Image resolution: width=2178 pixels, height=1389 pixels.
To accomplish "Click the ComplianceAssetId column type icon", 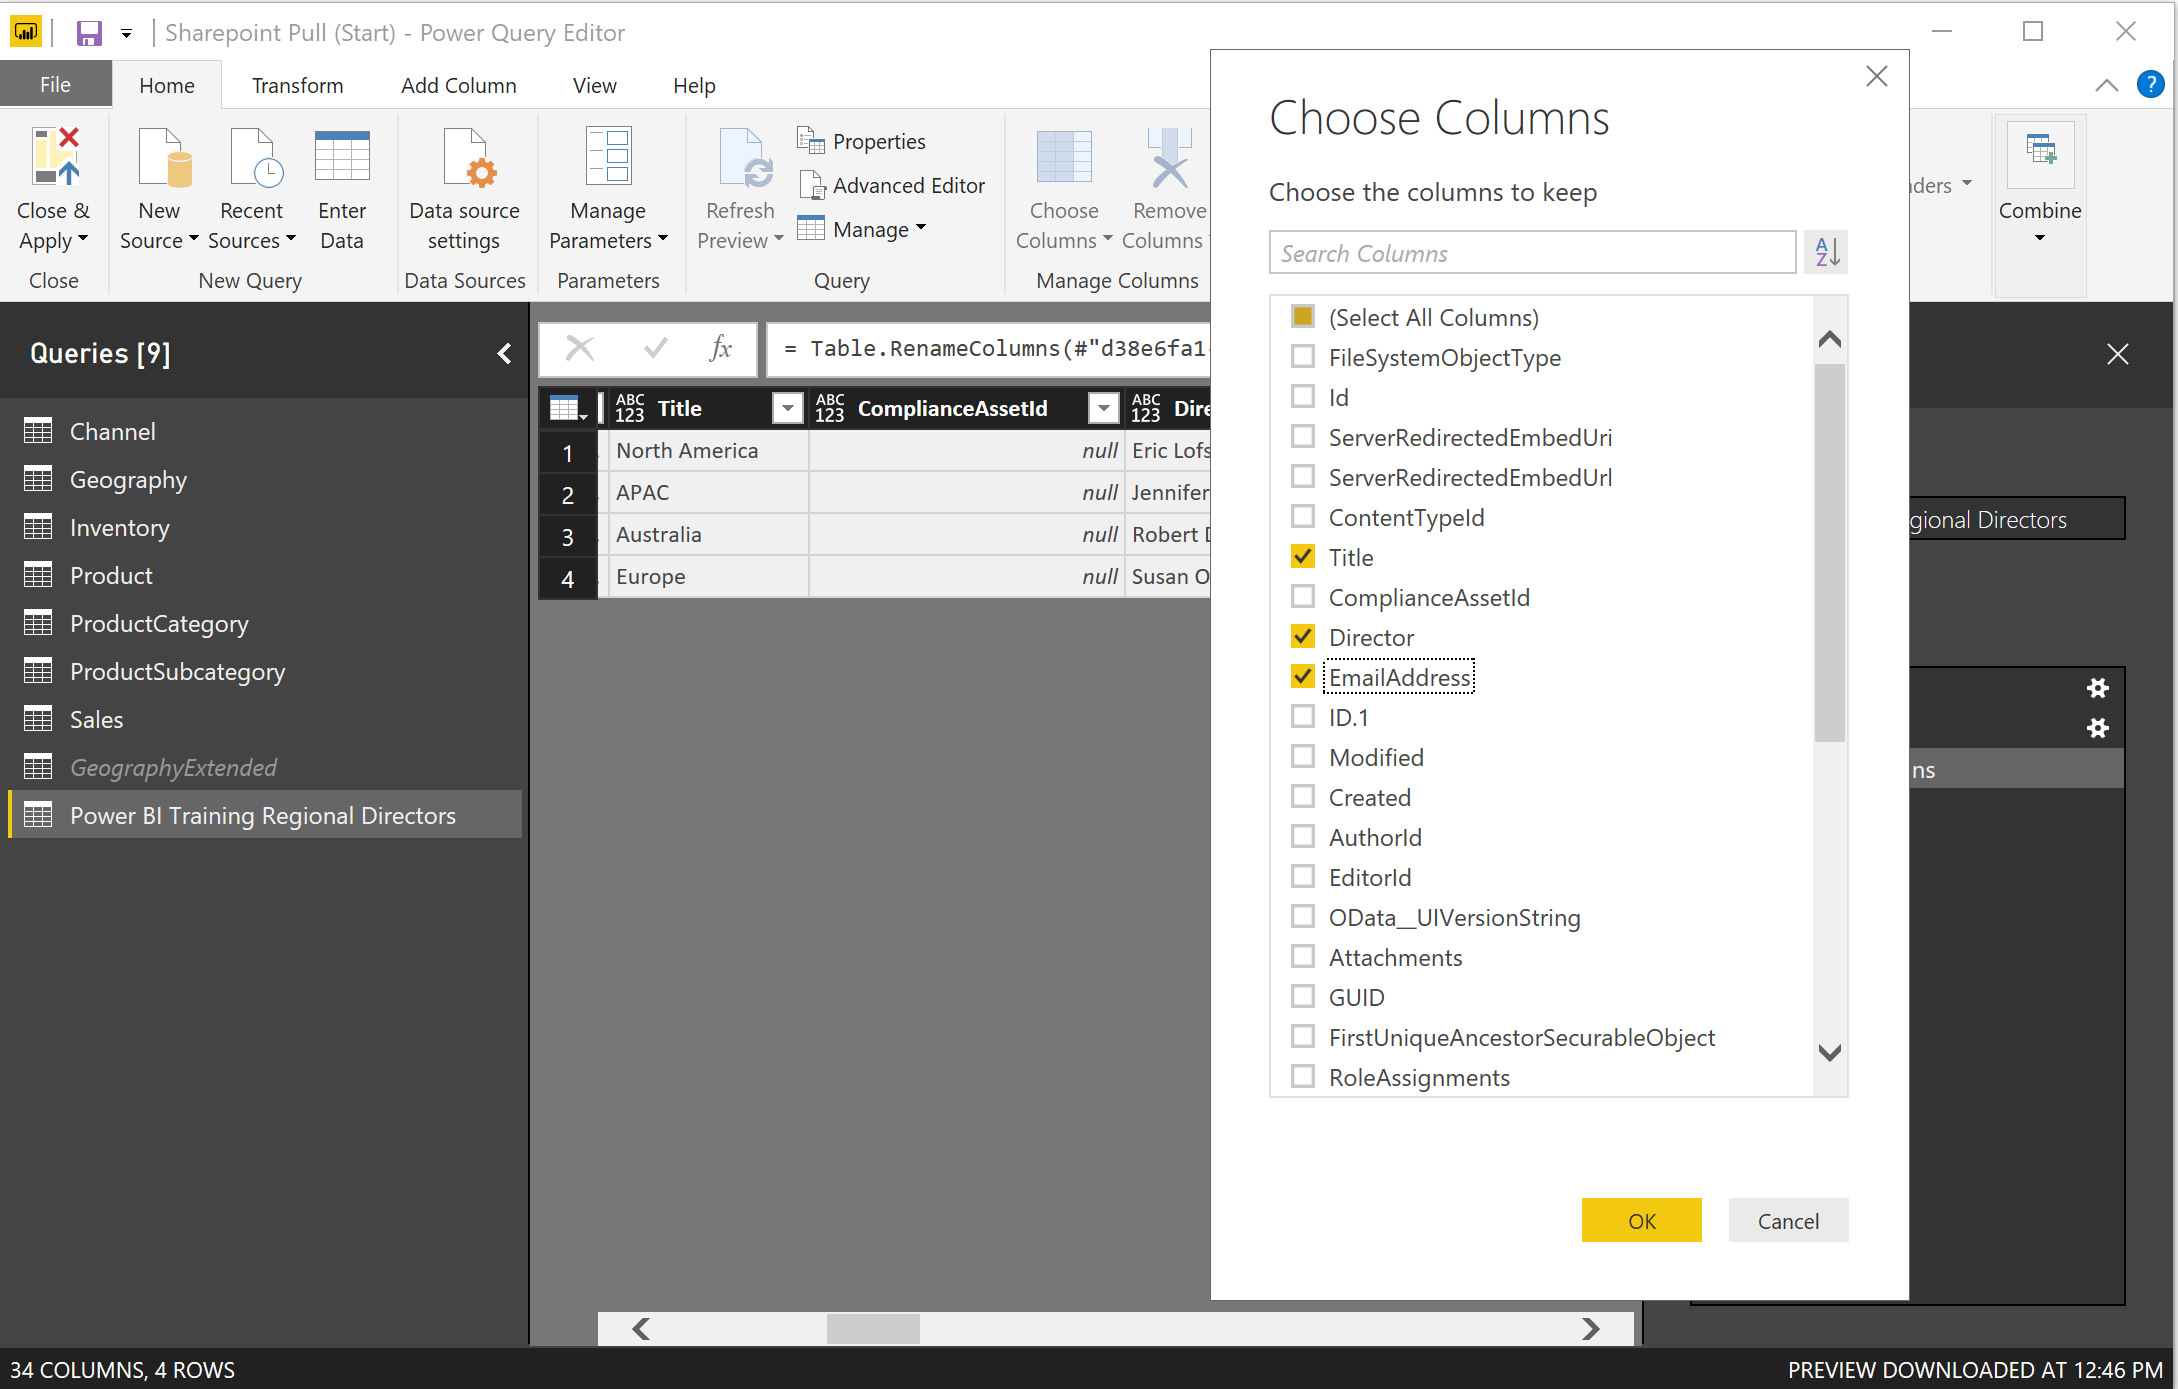I will click(830, 408).
